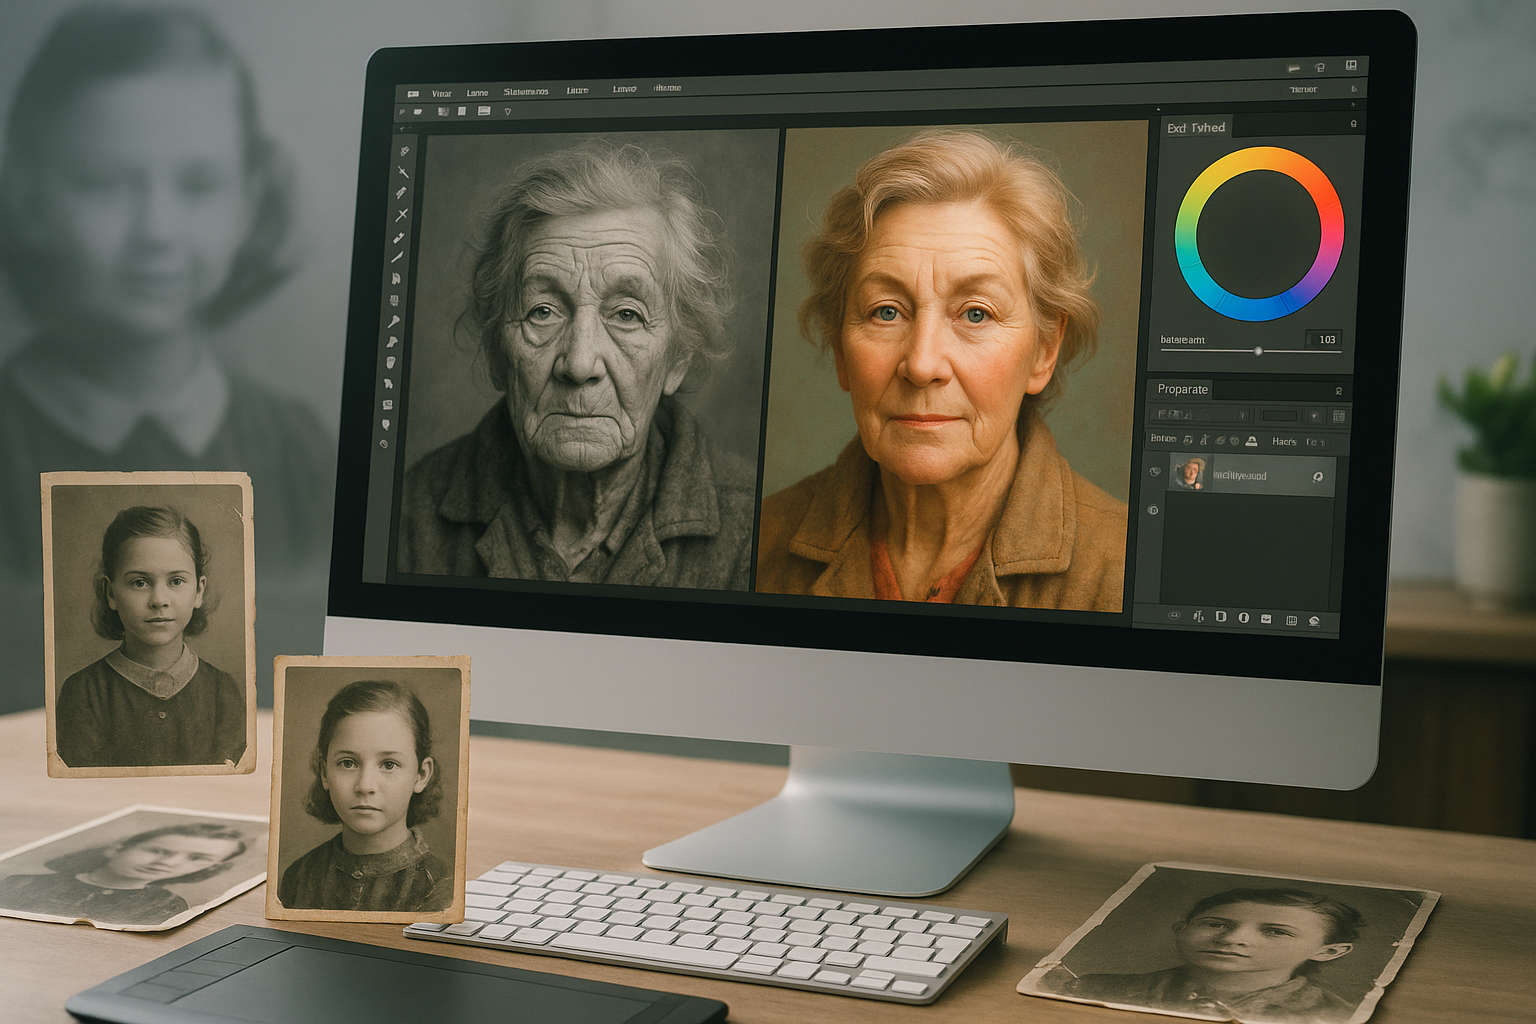The height and width of the screenshot is (1024, 1536).
Task: Switch to the Exd Tyhed tab
Action: 1196,128
